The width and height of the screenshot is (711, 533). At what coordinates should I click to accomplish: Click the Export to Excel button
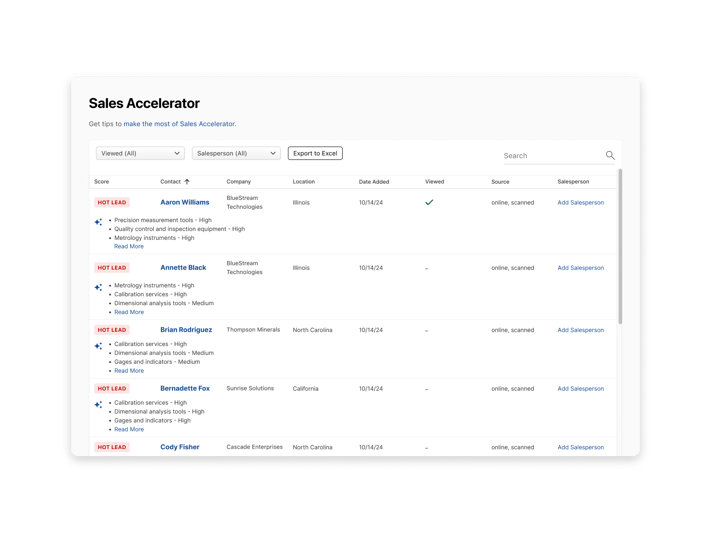[315, 154]
